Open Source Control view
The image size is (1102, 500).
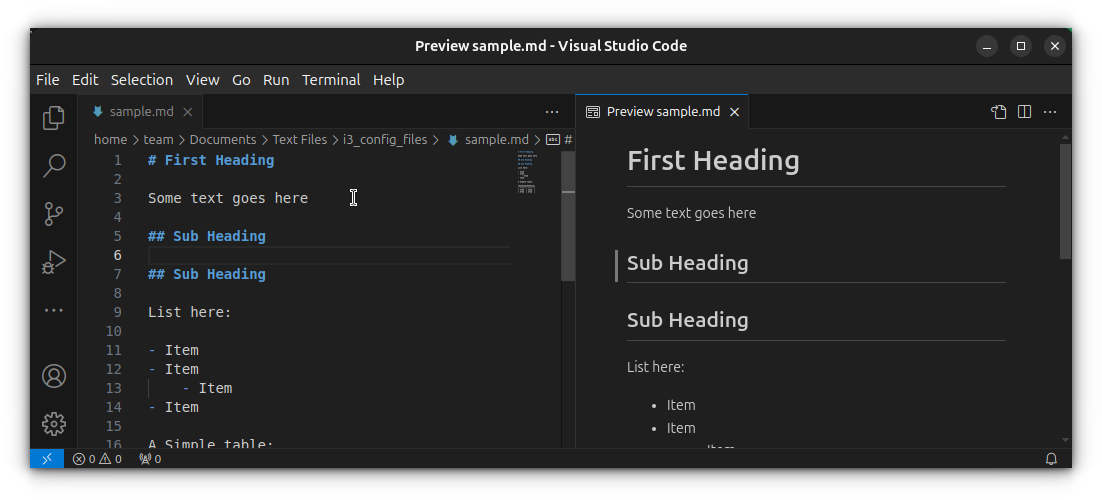click(x=54, y=213)
